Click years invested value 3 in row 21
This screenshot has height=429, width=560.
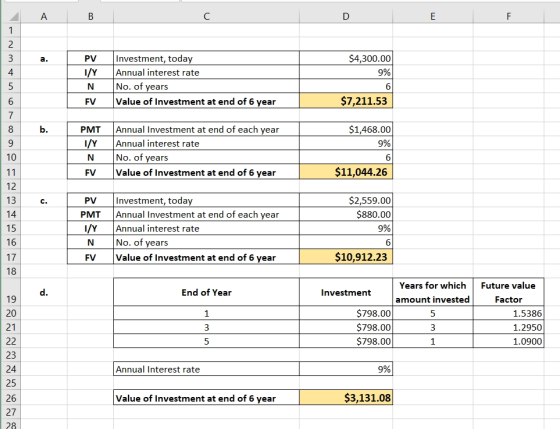coord(432,327)
